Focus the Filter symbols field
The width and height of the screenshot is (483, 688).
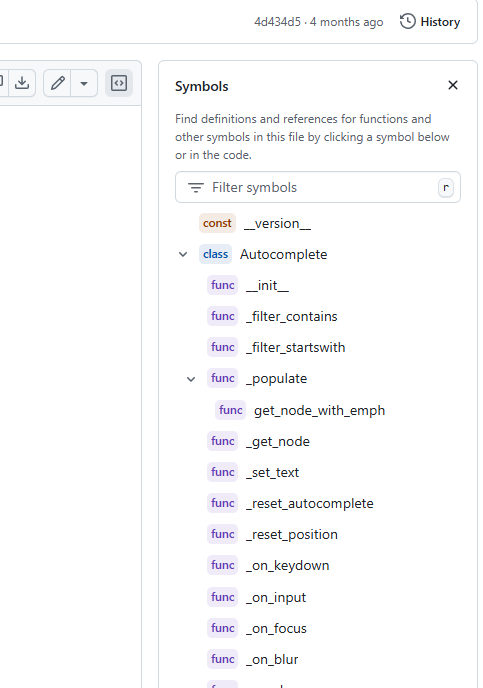(x=318, y=187)
